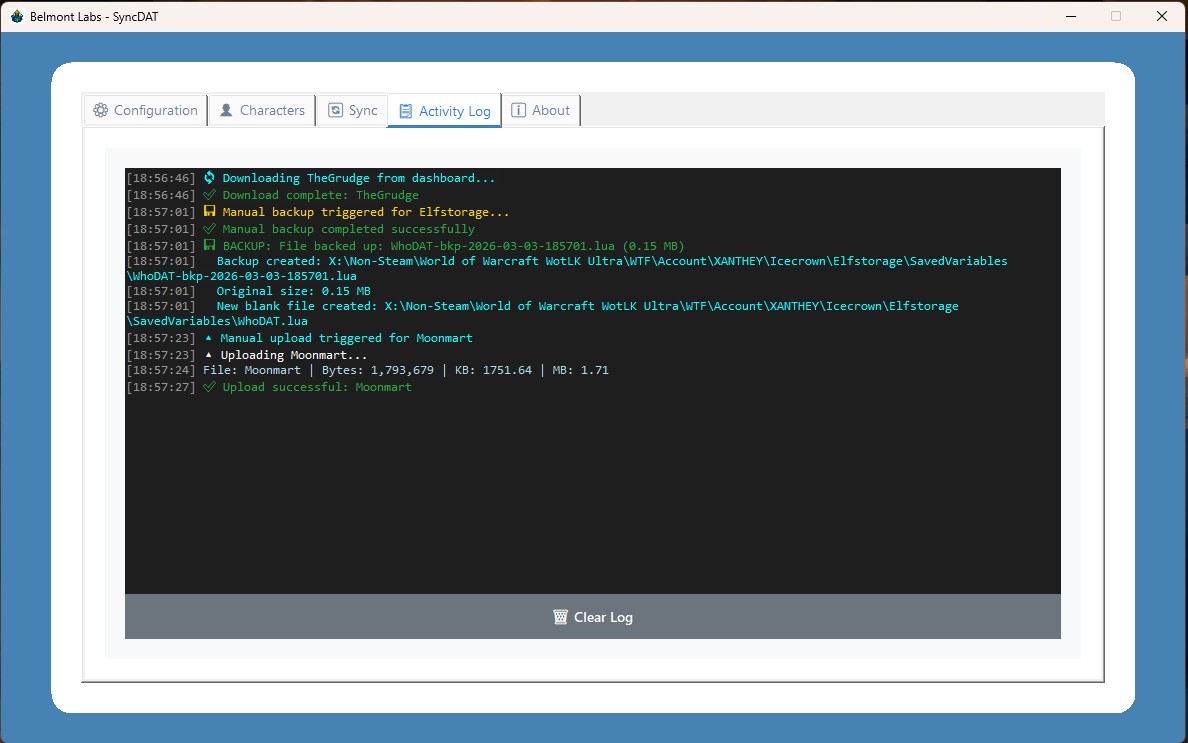1188x743 pixels.
Task: Open the Configuration tab
Action: coord(145,110)
